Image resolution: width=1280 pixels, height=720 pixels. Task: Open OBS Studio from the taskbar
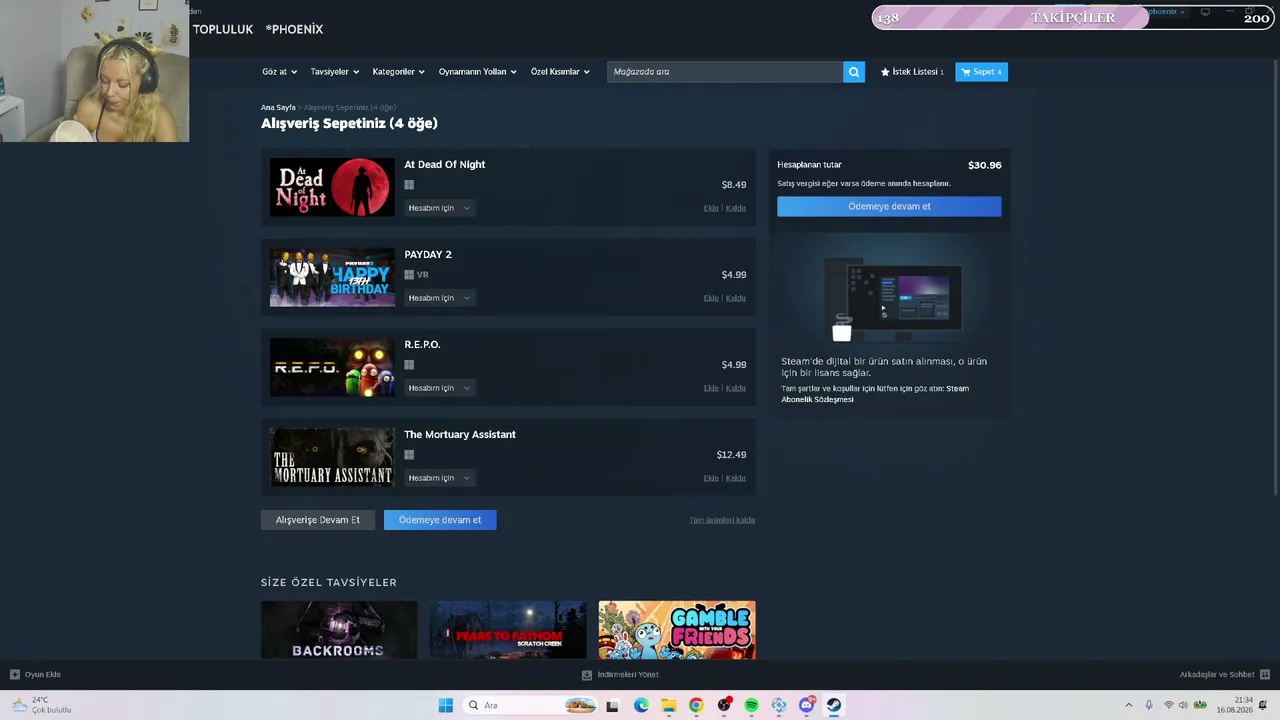click(x=724, y=705)
